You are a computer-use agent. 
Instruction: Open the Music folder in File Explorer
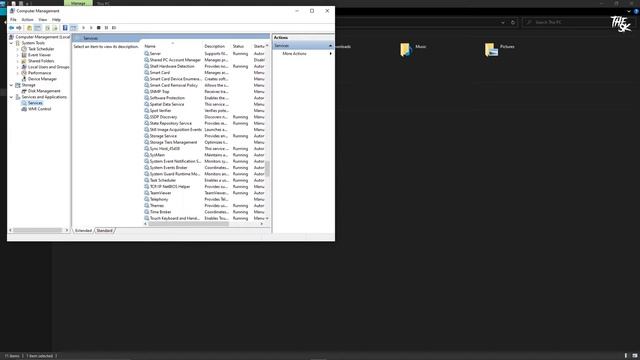(x=413, y=49)
